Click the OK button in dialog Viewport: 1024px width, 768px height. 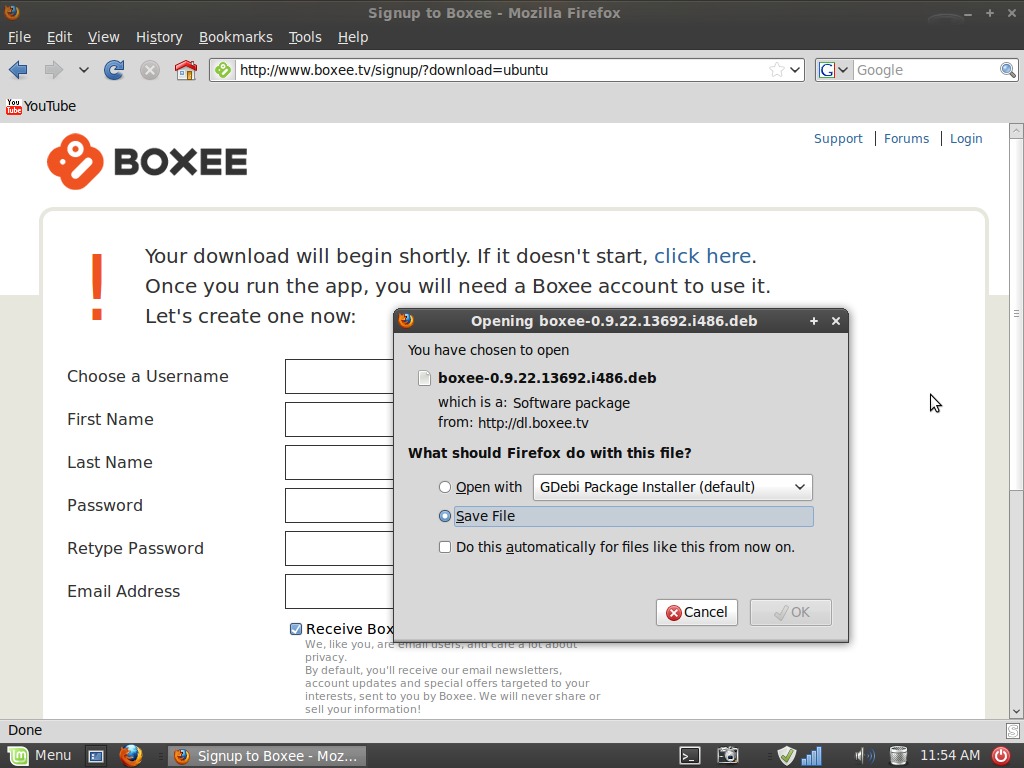coord(791,613)
